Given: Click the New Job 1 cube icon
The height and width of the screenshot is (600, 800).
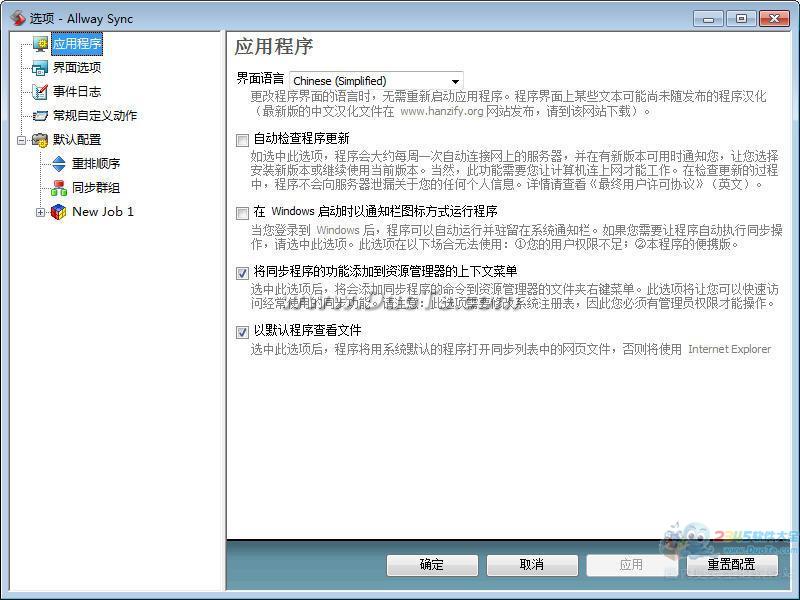Looking at the screenshot, I should pyautogui.click(x=58, y=212).
